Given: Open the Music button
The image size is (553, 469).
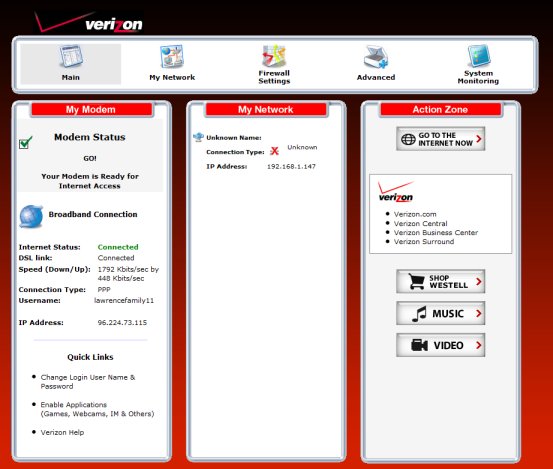Looking at the screenshot, I should [x=440, y=313].
